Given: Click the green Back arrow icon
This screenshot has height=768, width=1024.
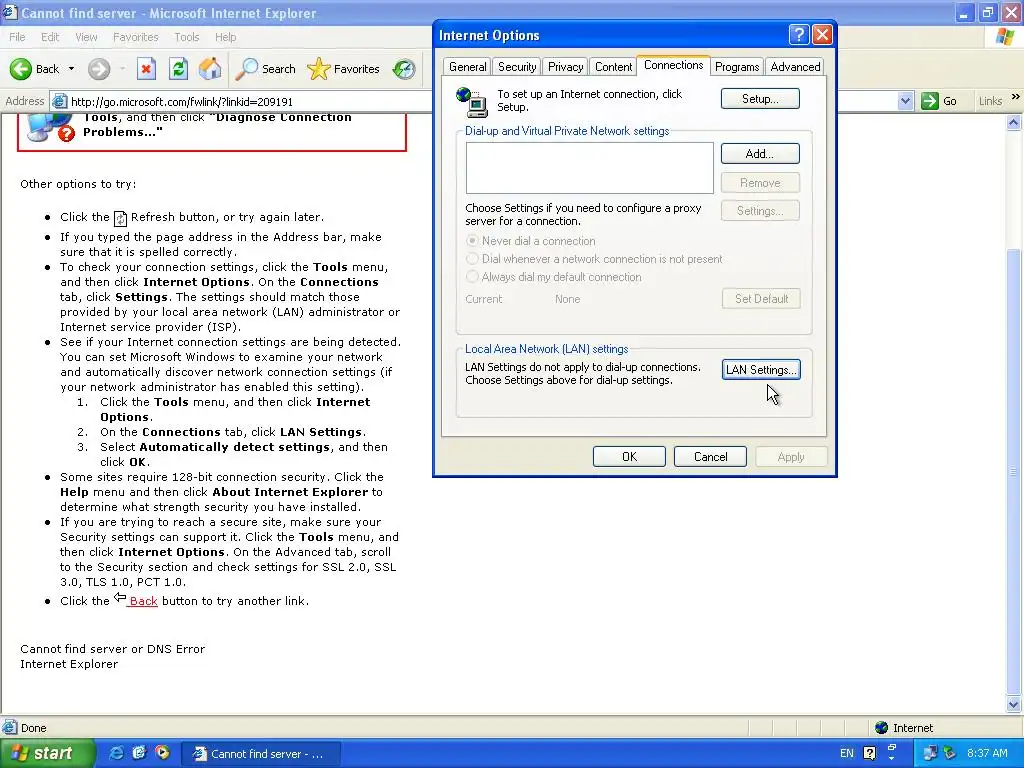Looking at the screenshot, I should pos(21,69).
